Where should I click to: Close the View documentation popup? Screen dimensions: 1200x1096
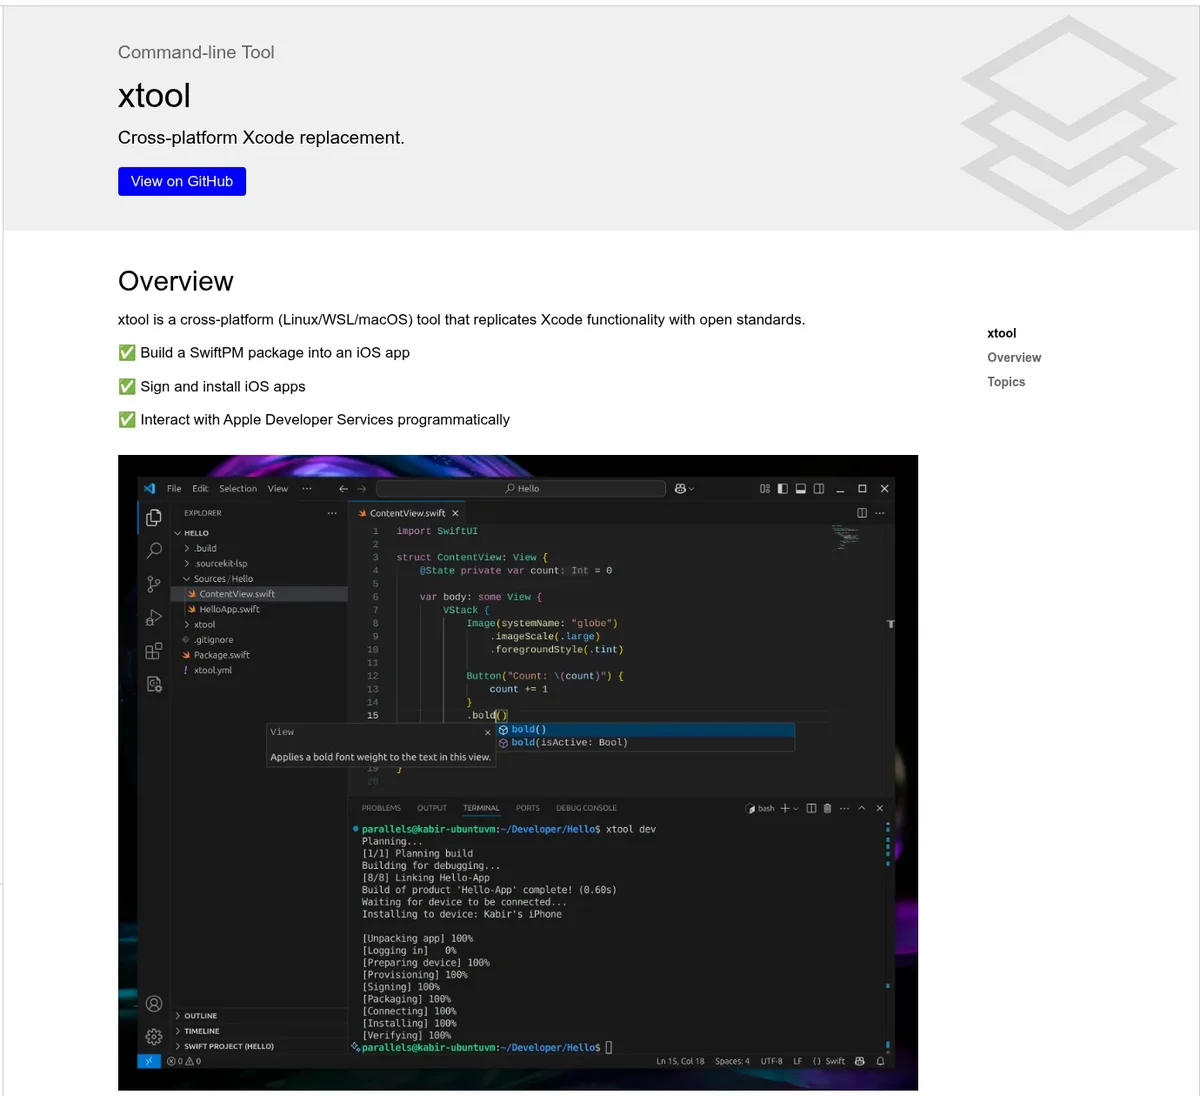coord(487,733)
